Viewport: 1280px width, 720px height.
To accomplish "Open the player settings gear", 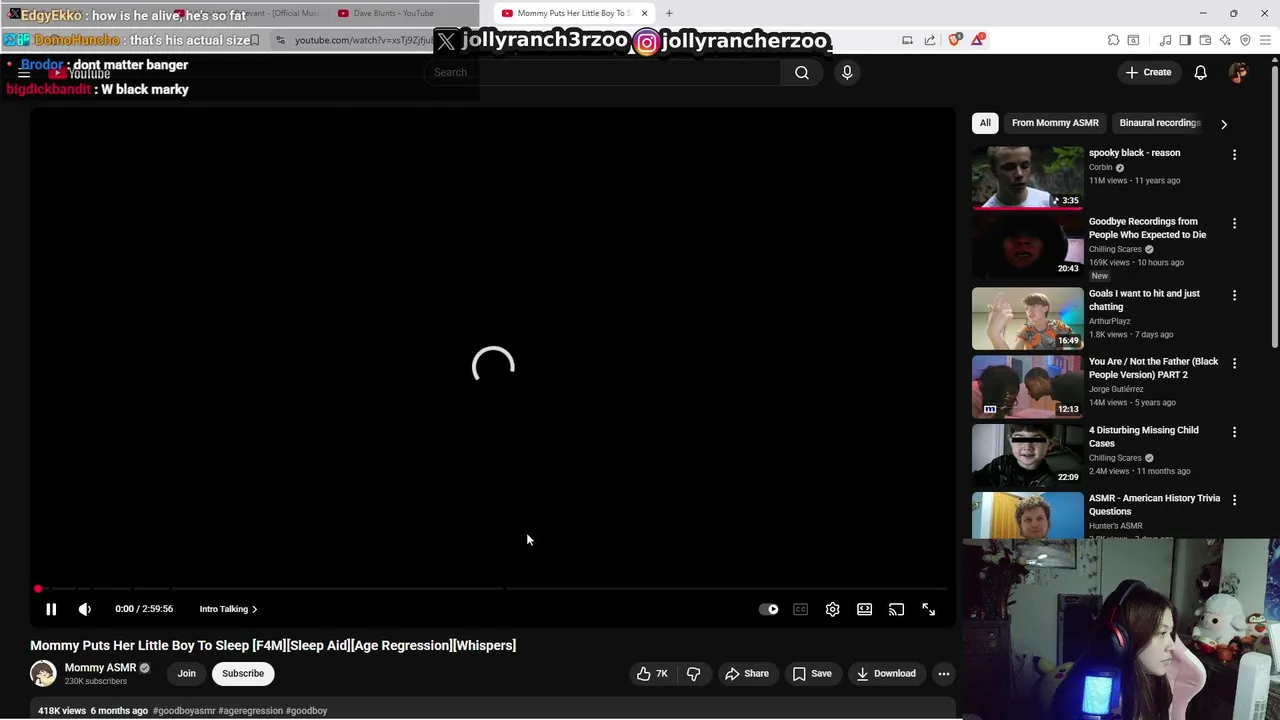I will click(x=833, y=609).
